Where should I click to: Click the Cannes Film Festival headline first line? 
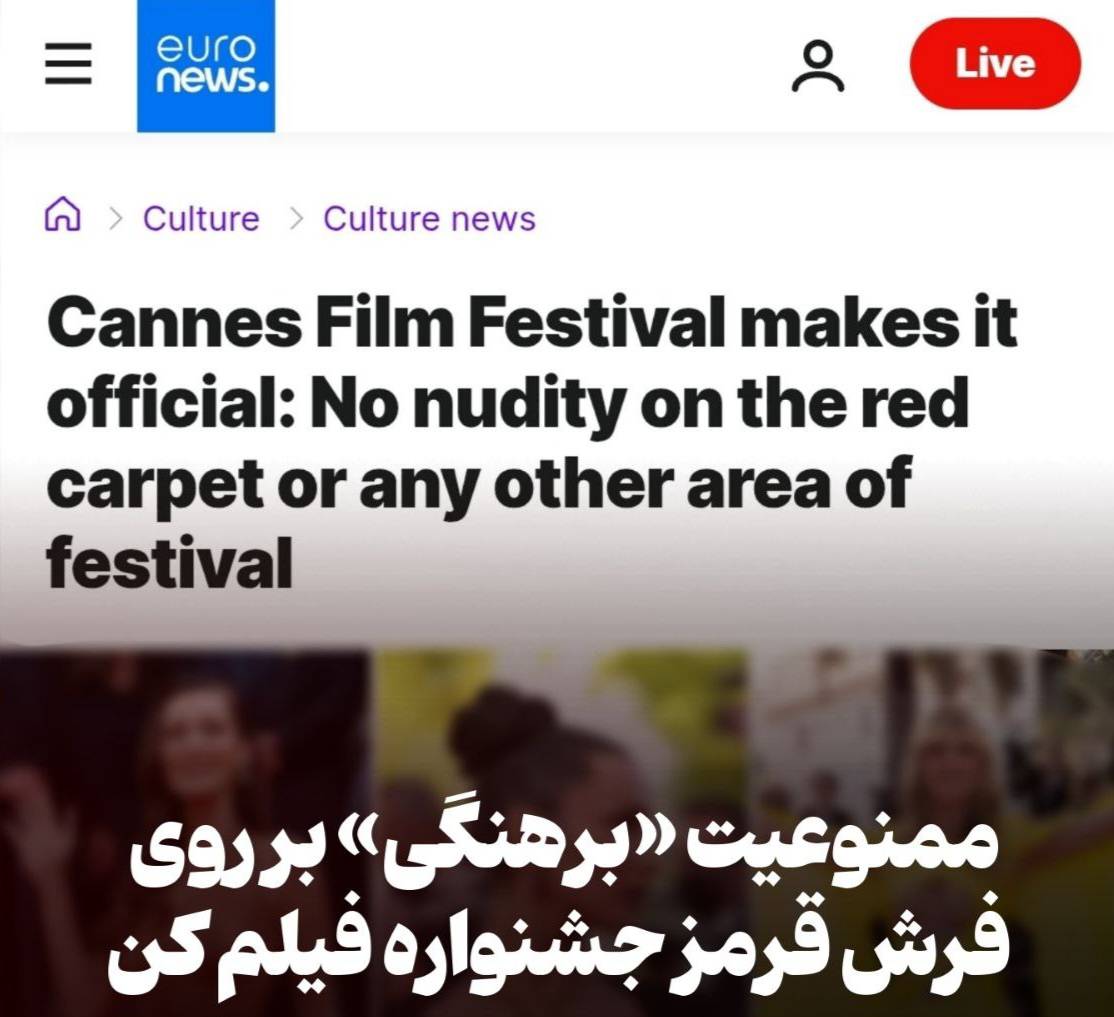532,323
